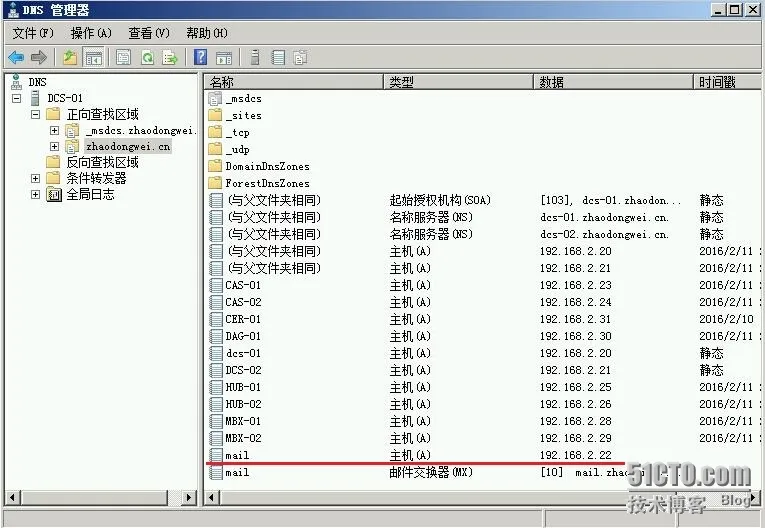Select the mail 邮件交换器(MX) record
This screenshot has width=765, height=528.
(484, 472)
